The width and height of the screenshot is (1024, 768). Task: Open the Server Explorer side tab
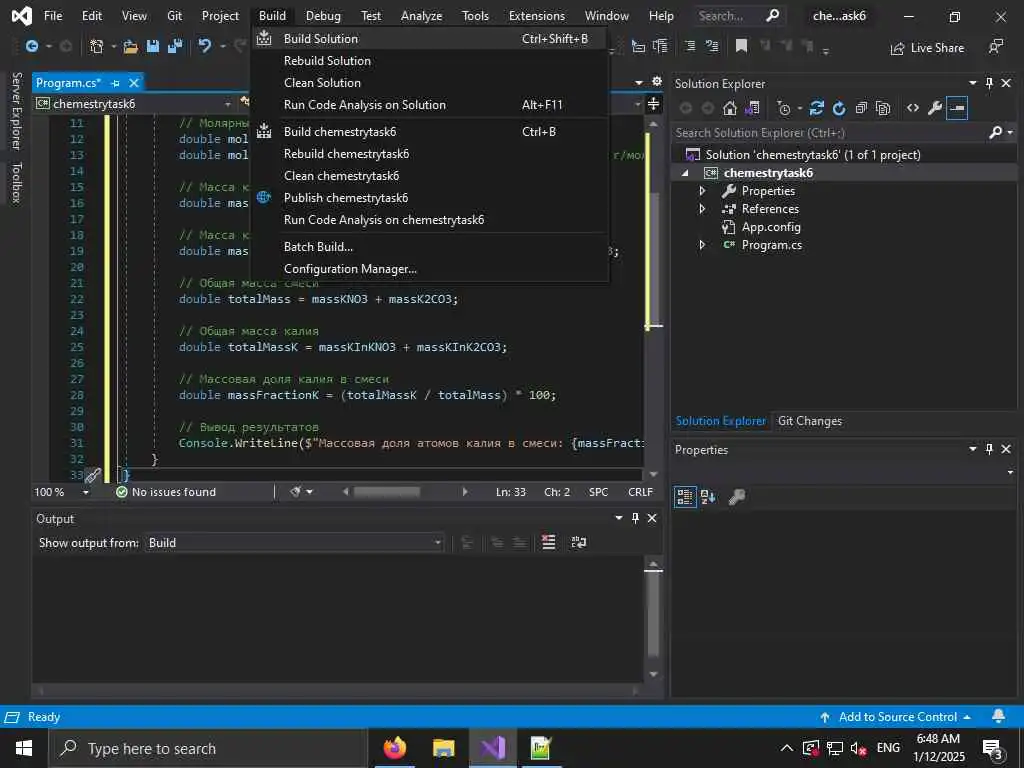point(16,110)
